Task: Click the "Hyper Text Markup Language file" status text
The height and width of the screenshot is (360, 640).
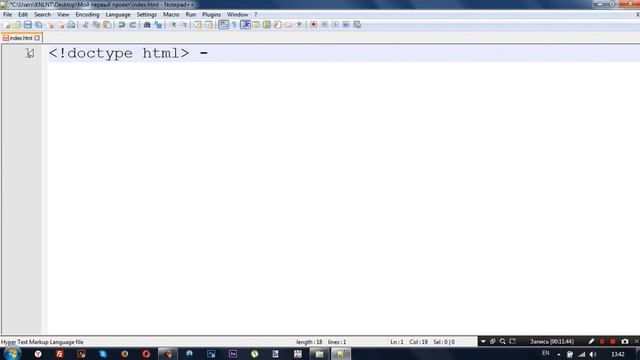Action: tap(42, 342)
